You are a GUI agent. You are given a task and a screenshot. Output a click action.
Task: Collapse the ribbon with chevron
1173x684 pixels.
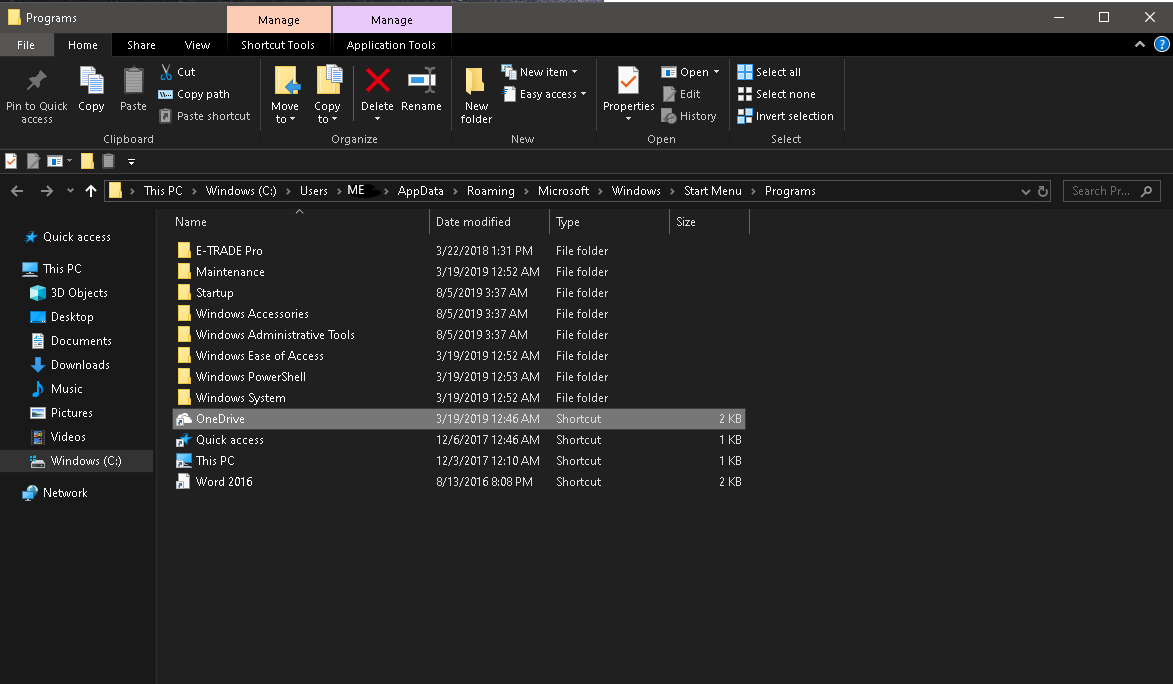click(1139, 45)
